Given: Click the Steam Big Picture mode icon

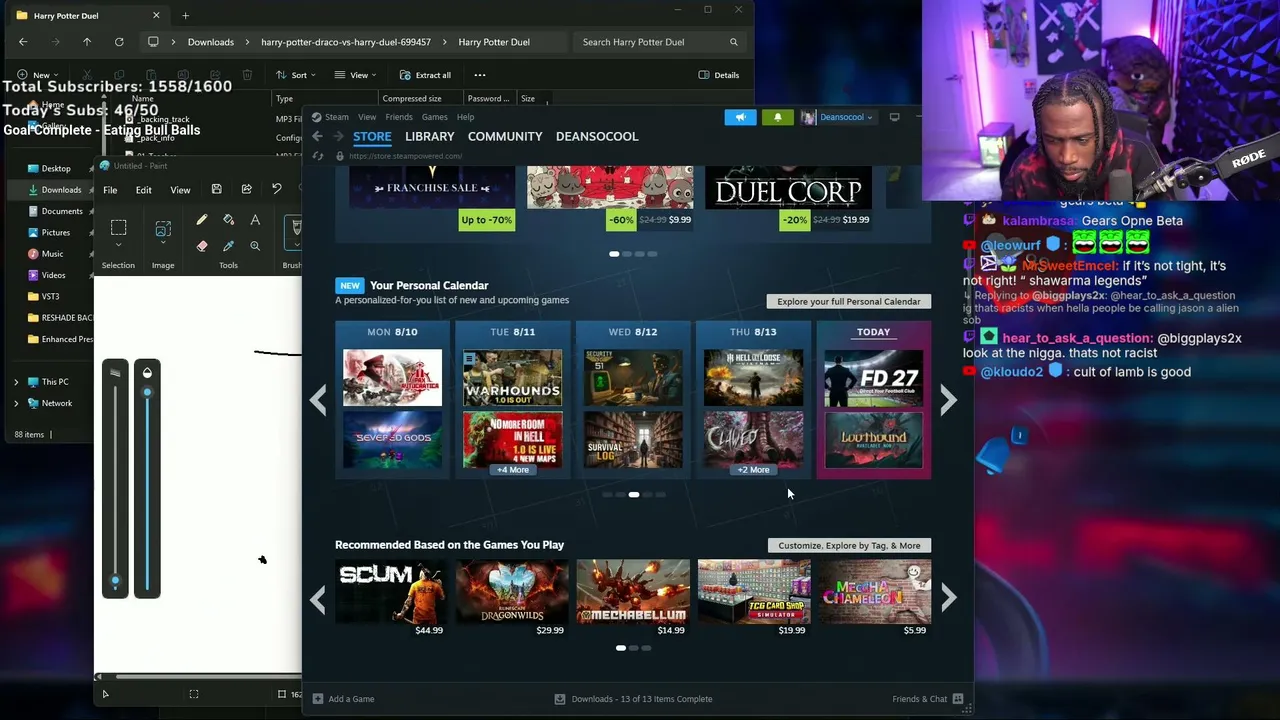Looking at the screenshot, I should point(894,117).
